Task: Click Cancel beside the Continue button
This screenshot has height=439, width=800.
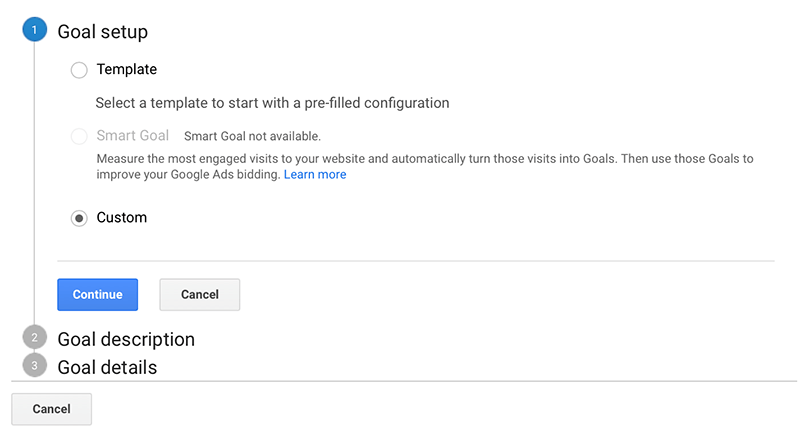Action: [199, 294]
